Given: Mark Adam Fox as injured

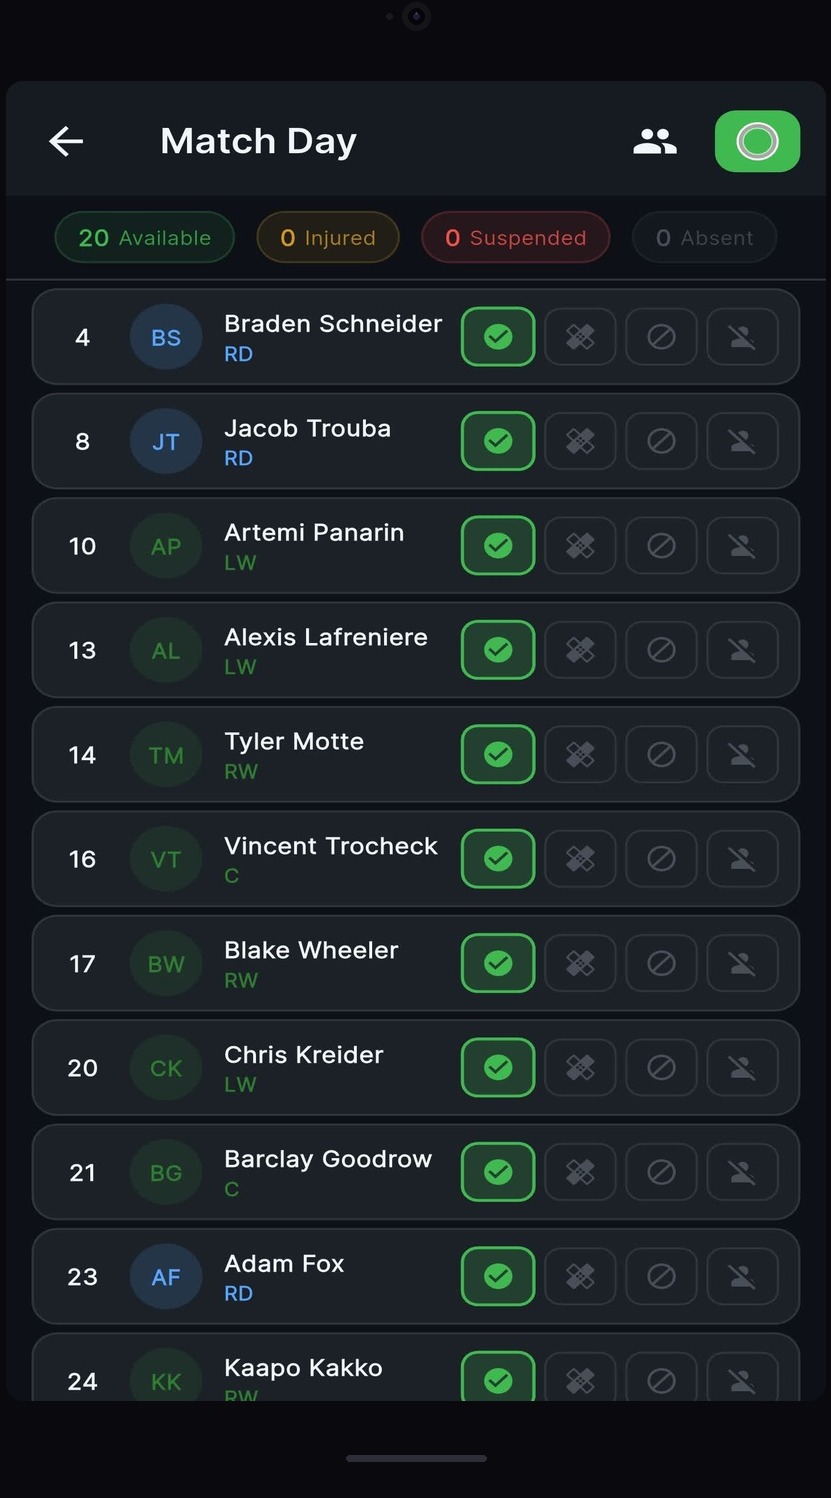Looking at the screenshot, I should pos(580,1276).
